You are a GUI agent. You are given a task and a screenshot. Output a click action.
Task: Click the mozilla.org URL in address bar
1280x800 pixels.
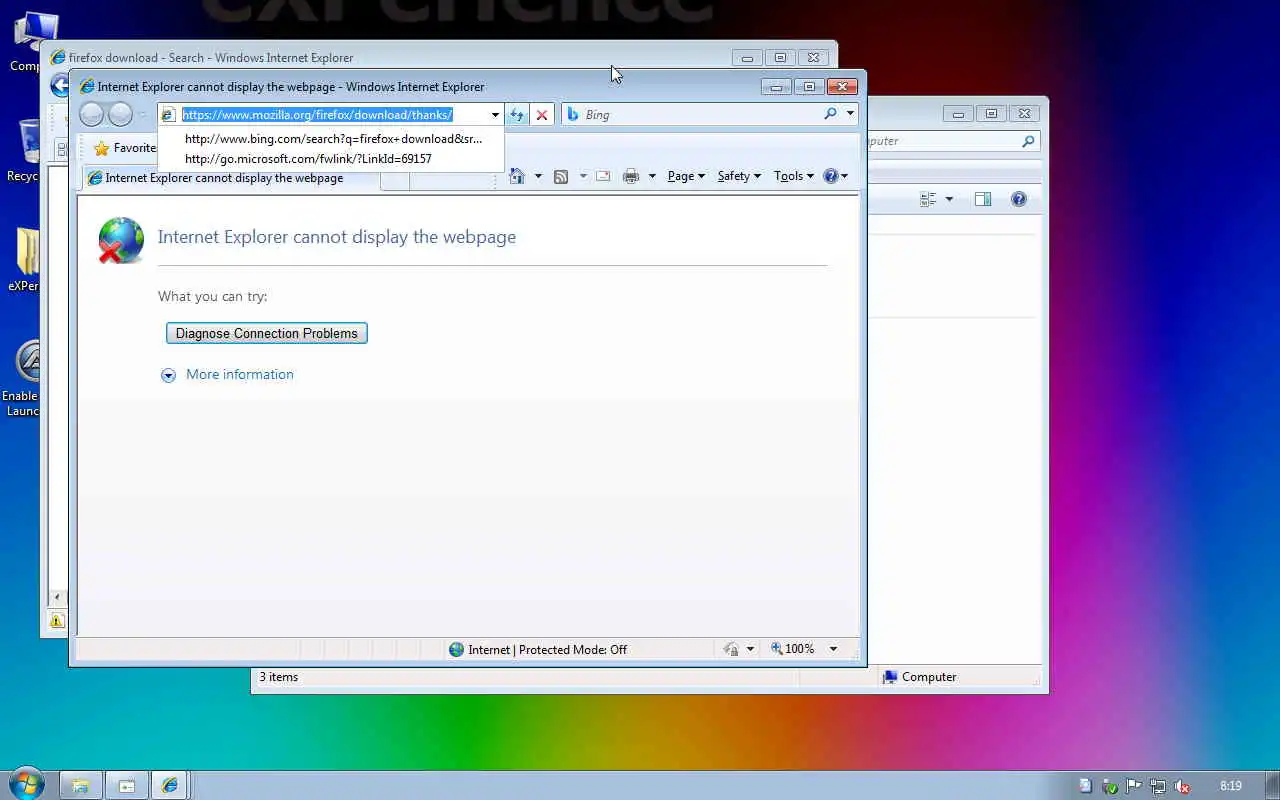pyautogui.click(x=317, y=115)
